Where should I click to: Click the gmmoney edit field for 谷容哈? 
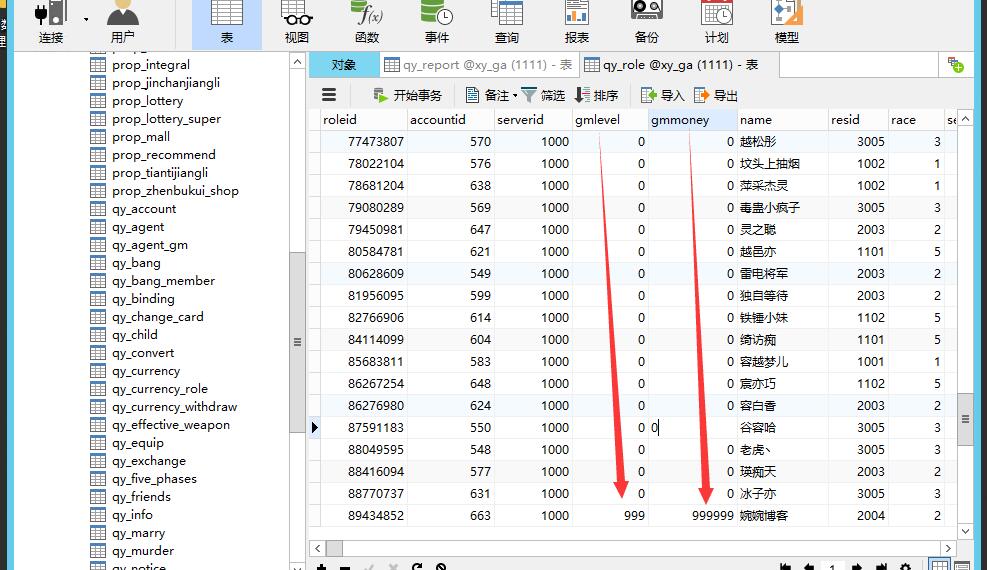(693, 428)
